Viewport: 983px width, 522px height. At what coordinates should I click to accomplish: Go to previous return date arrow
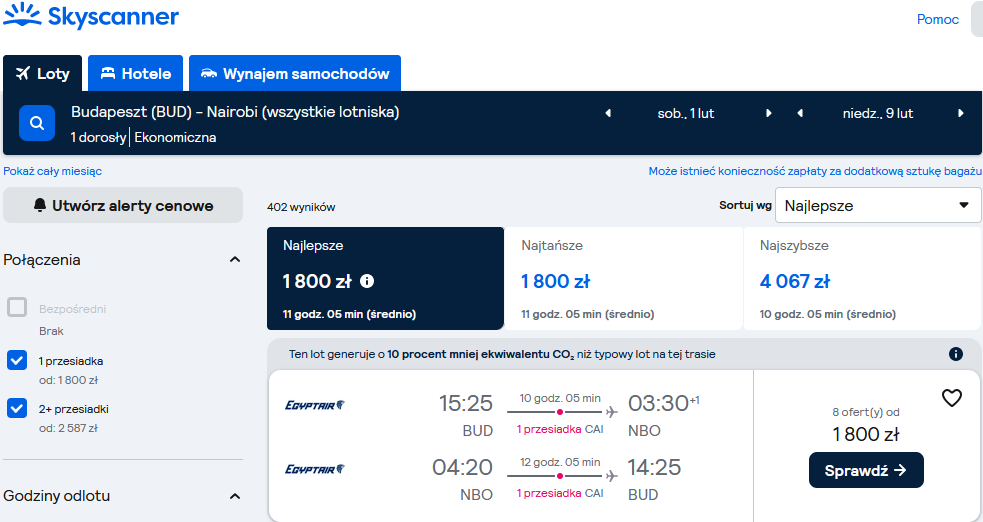pyautogui.click(x=800, y=113)
